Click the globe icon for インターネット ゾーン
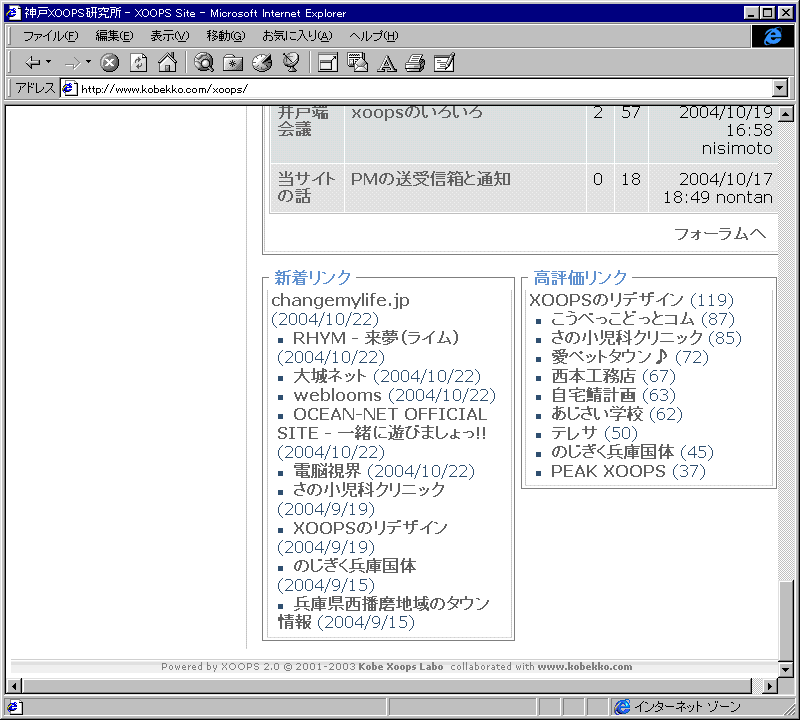The width and height of the screenshot is (800, 720). 622,707
